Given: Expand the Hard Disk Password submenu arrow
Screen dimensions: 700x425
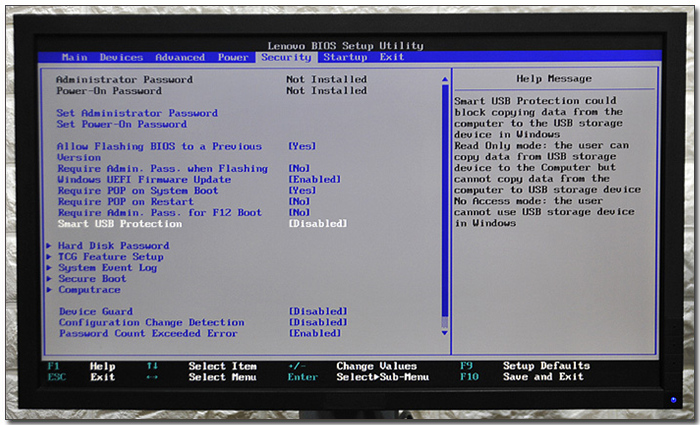Looking at the screenshot, I should point(49,246).
